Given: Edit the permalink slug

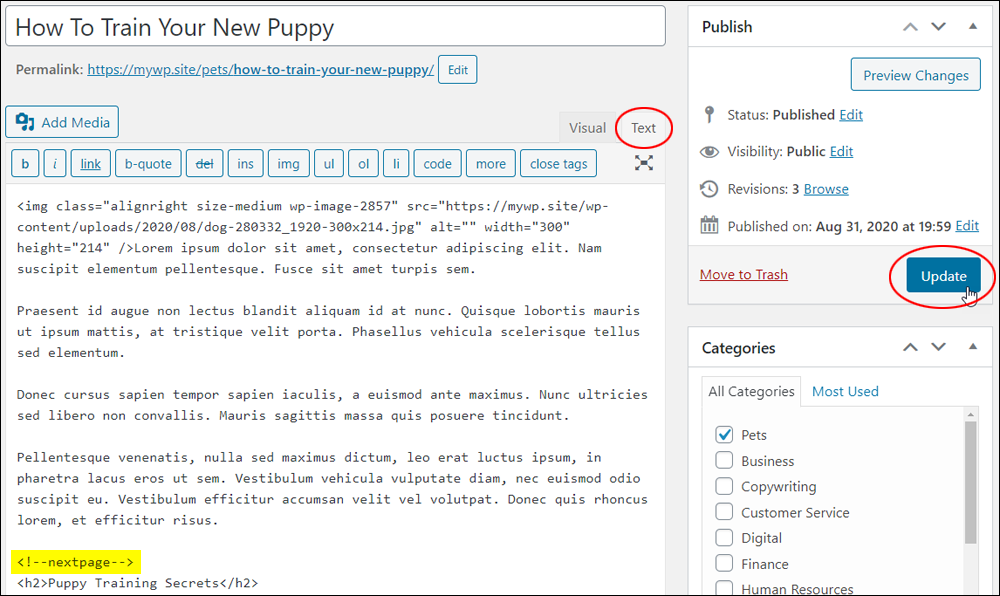Looking at the screenshot, I should (x=457, y=70).
